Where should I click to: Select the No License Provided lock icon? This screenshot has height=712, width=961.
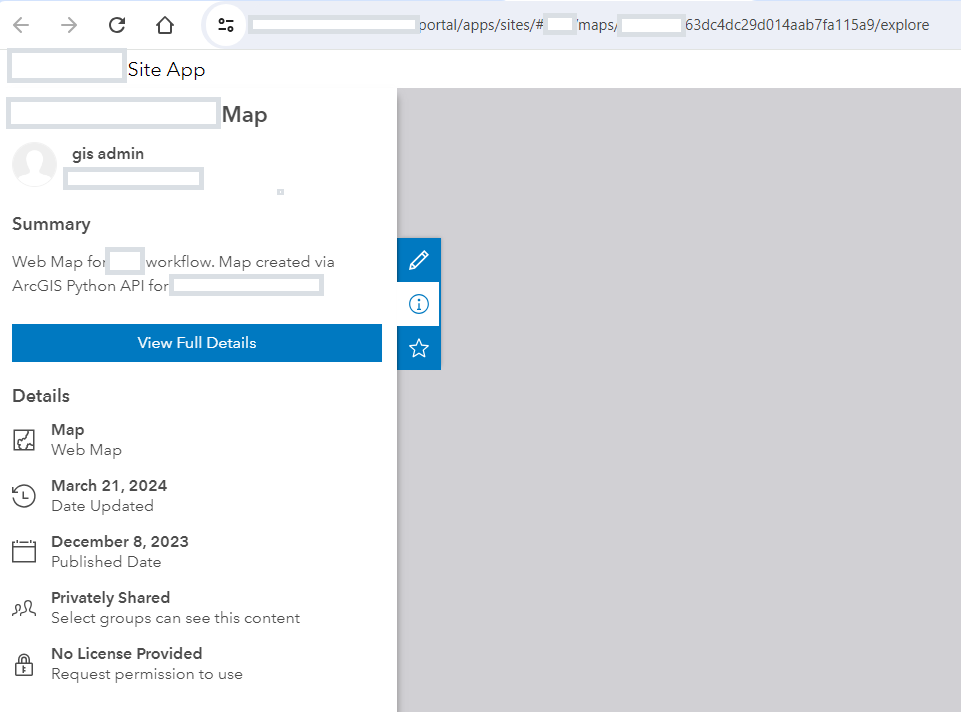pyautogui.click(x=24, y=662)
